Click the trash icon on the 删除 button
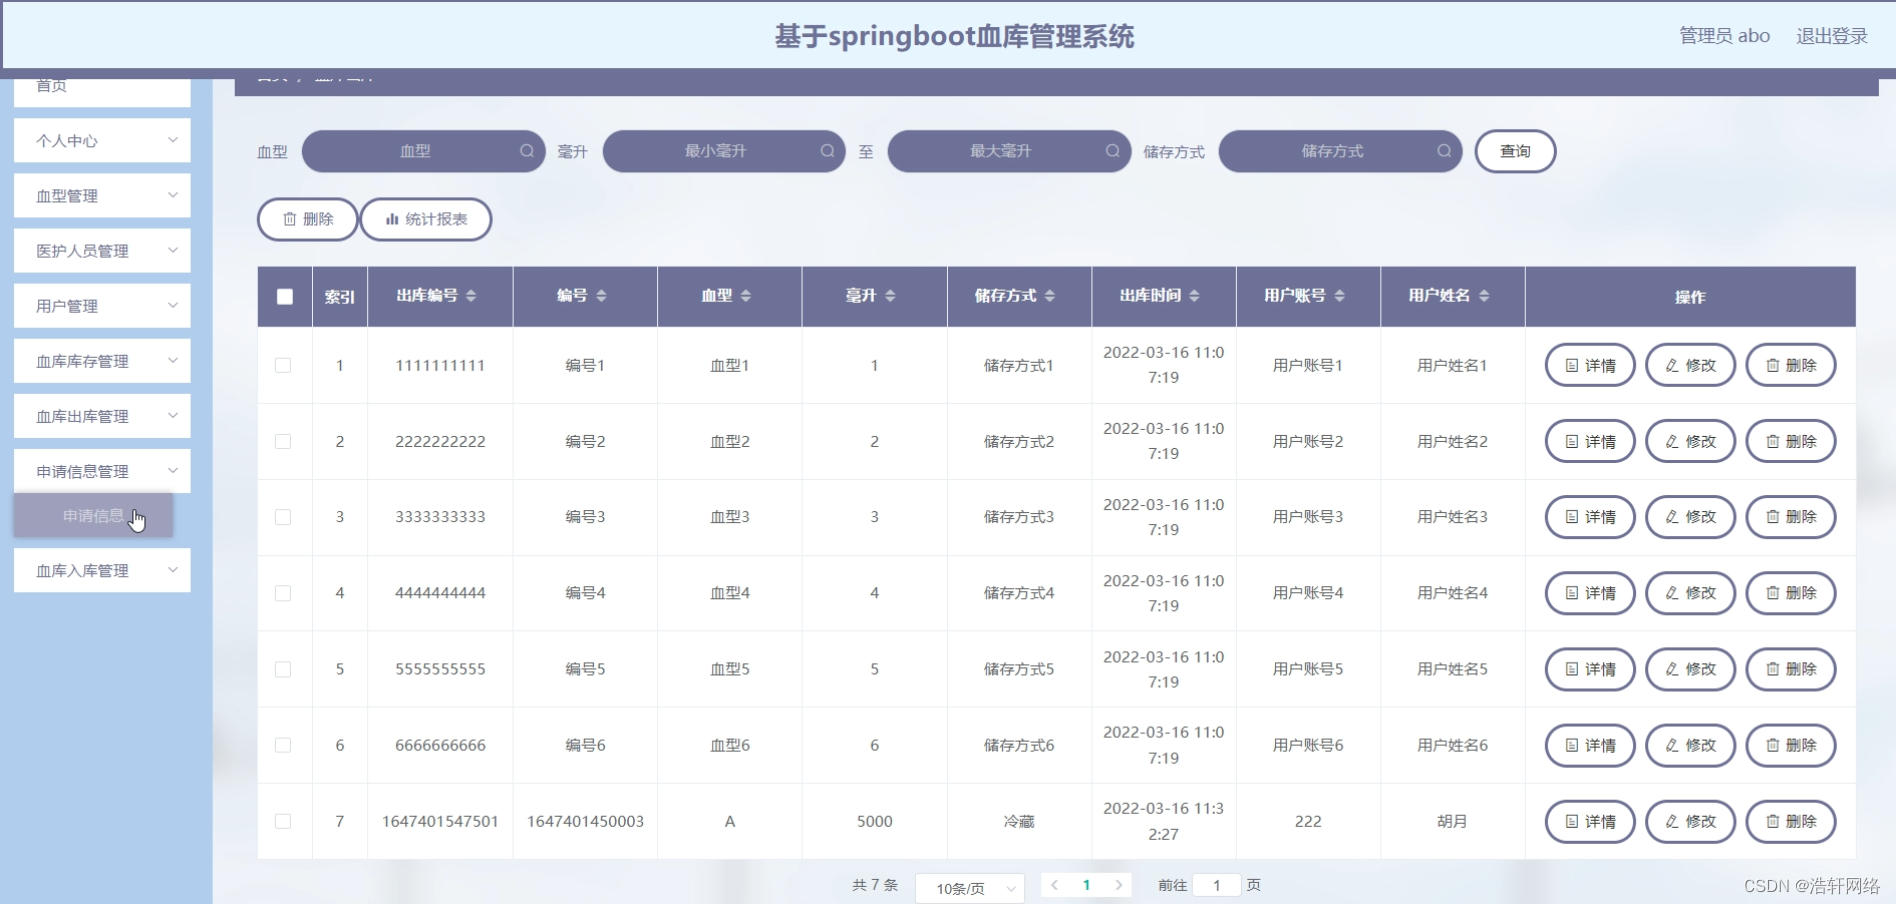 290,219
